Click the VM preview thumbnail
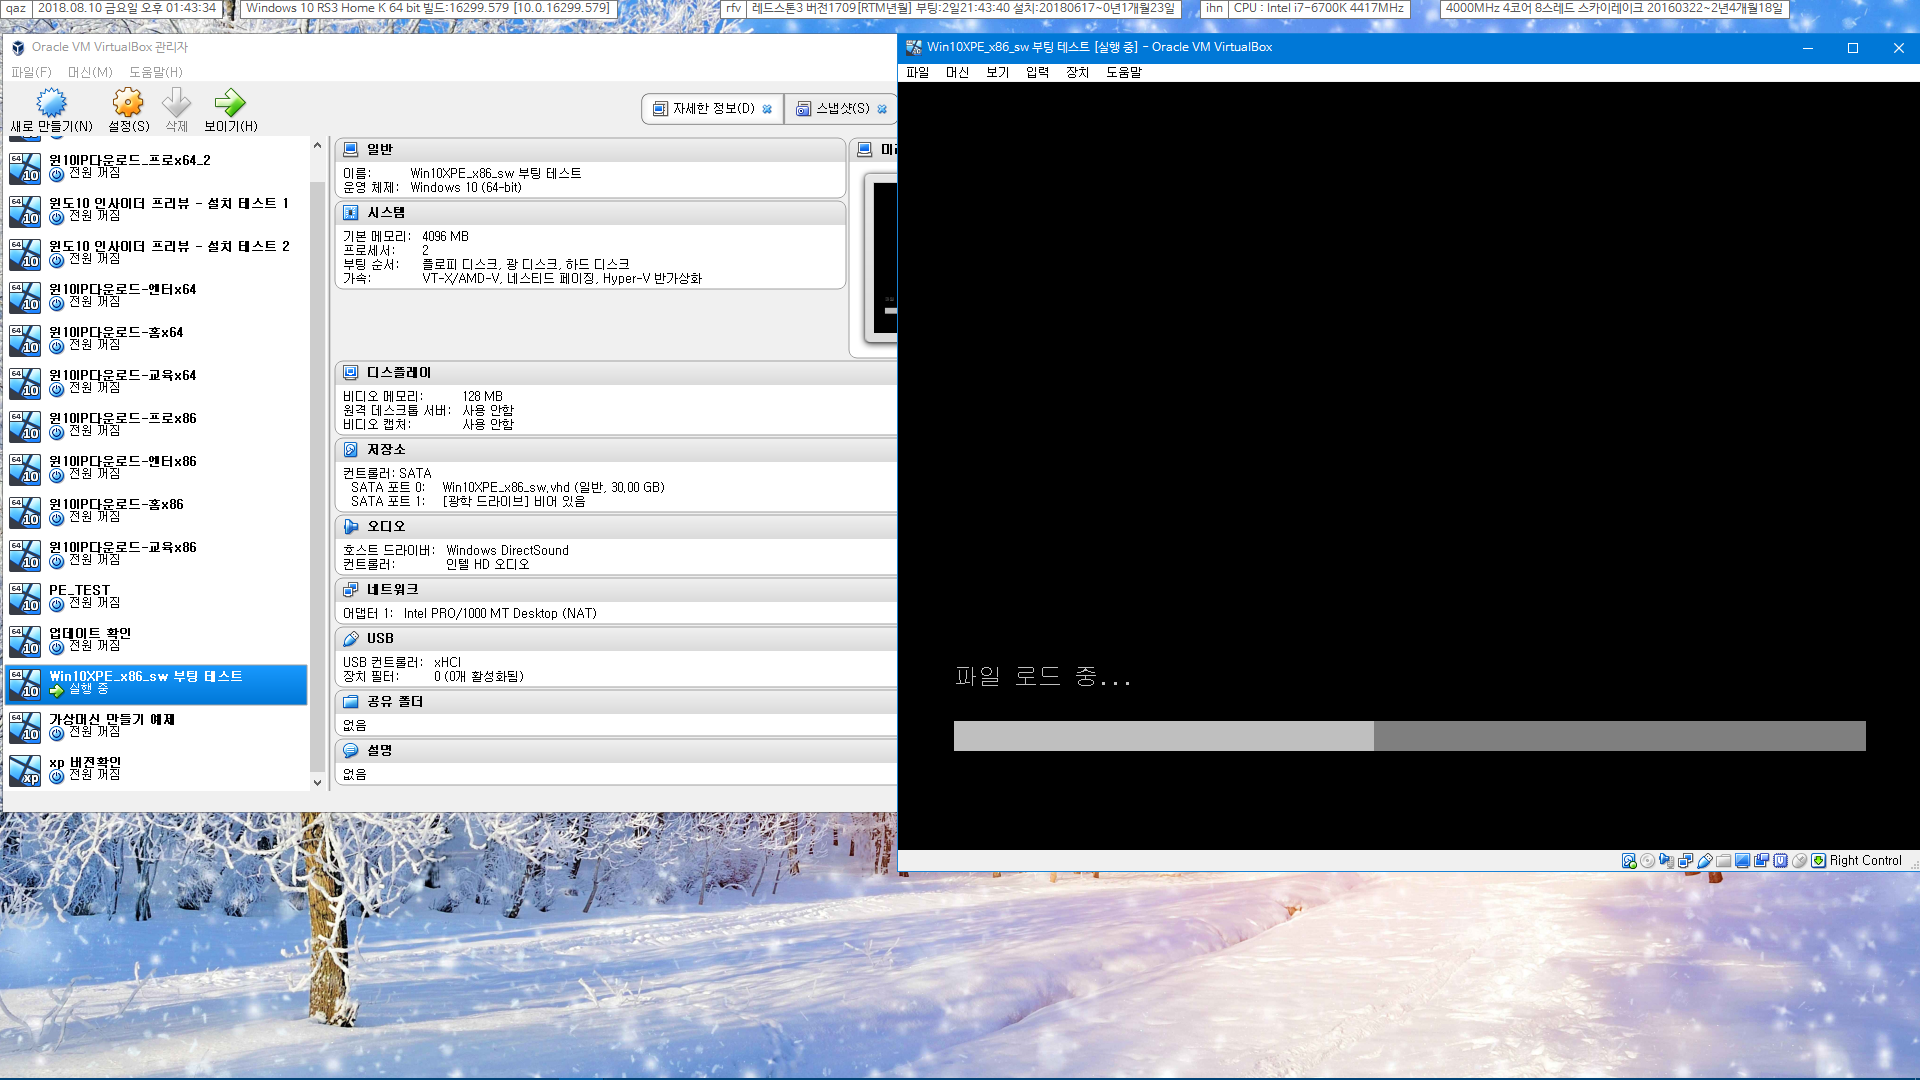 (x=880, y=258)
